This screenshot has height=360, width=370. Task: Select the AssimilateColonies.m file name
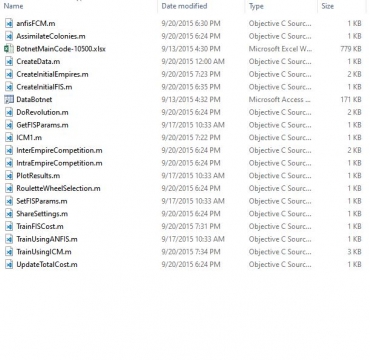[51, 36]
